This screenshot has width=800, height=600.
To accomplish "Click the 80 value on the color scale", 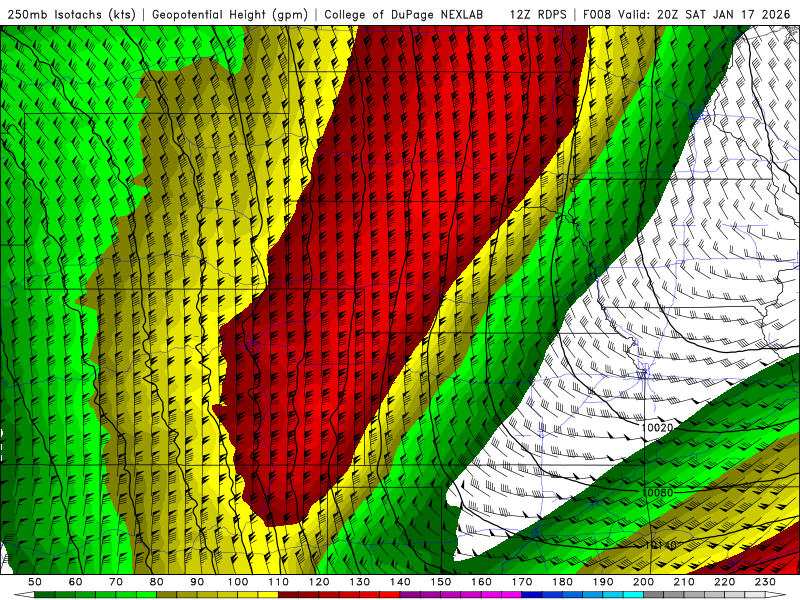I will [x=157, y=582].
